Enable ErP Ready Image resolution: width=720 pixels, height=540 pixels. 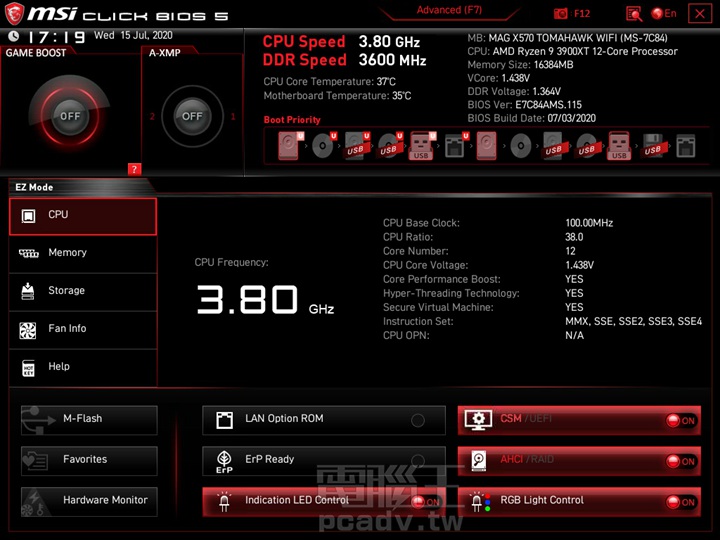coord(418,460)
